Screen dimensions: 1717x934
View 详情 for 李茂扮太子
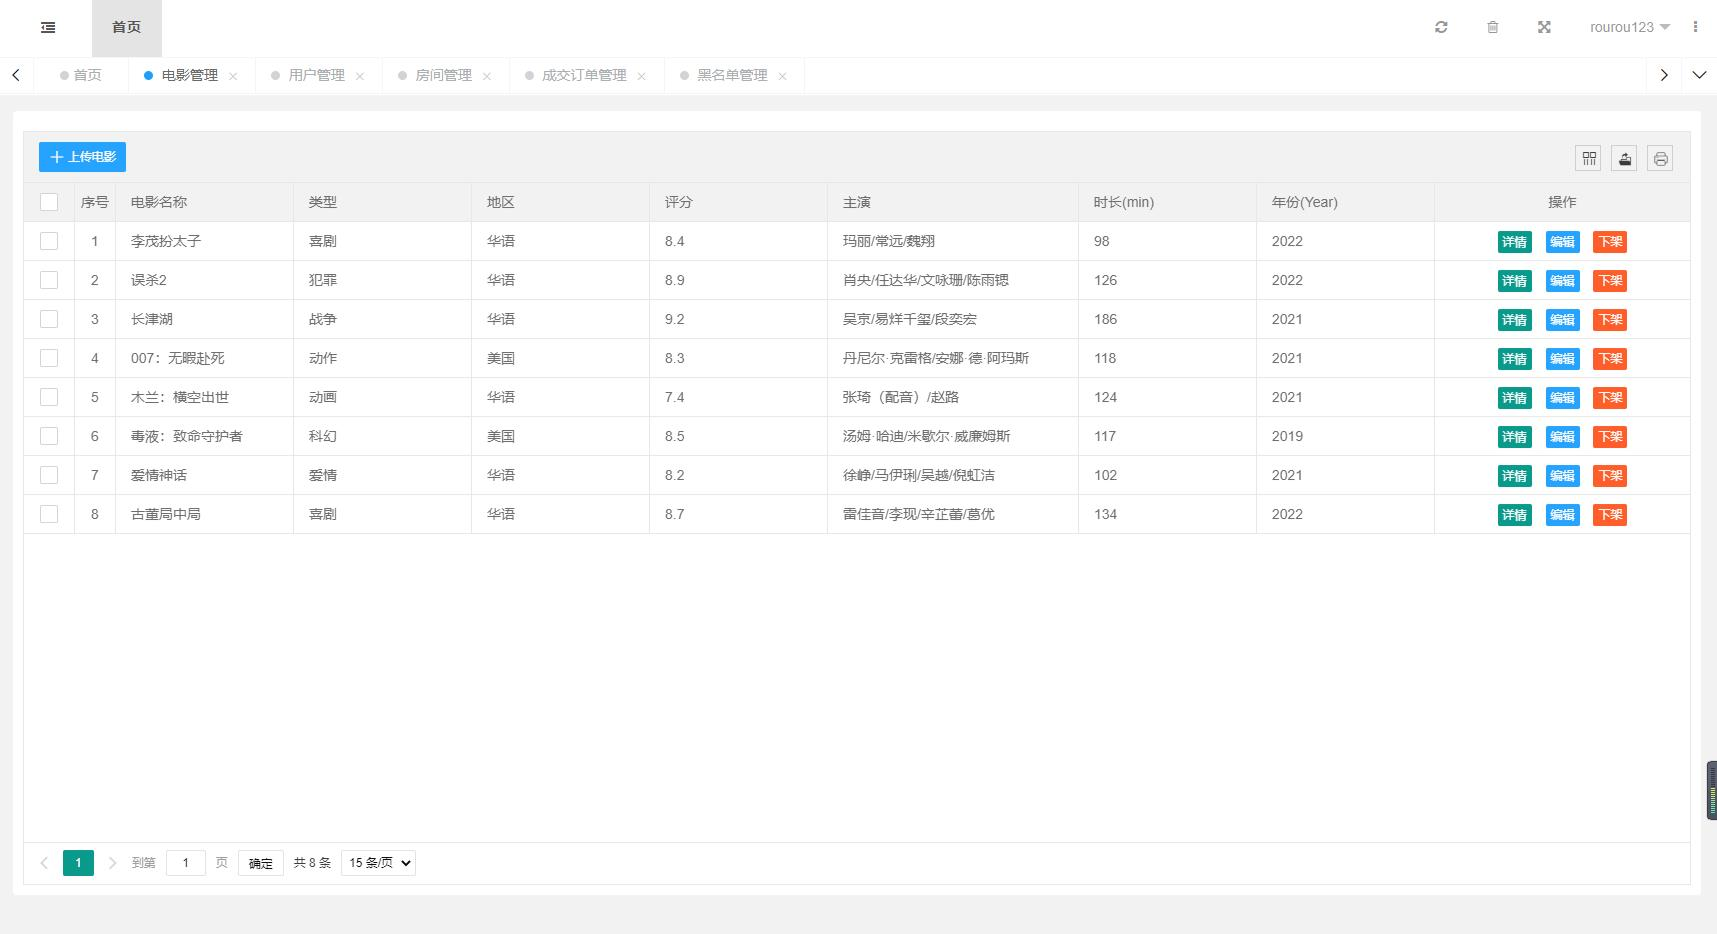coord(1514,242)
